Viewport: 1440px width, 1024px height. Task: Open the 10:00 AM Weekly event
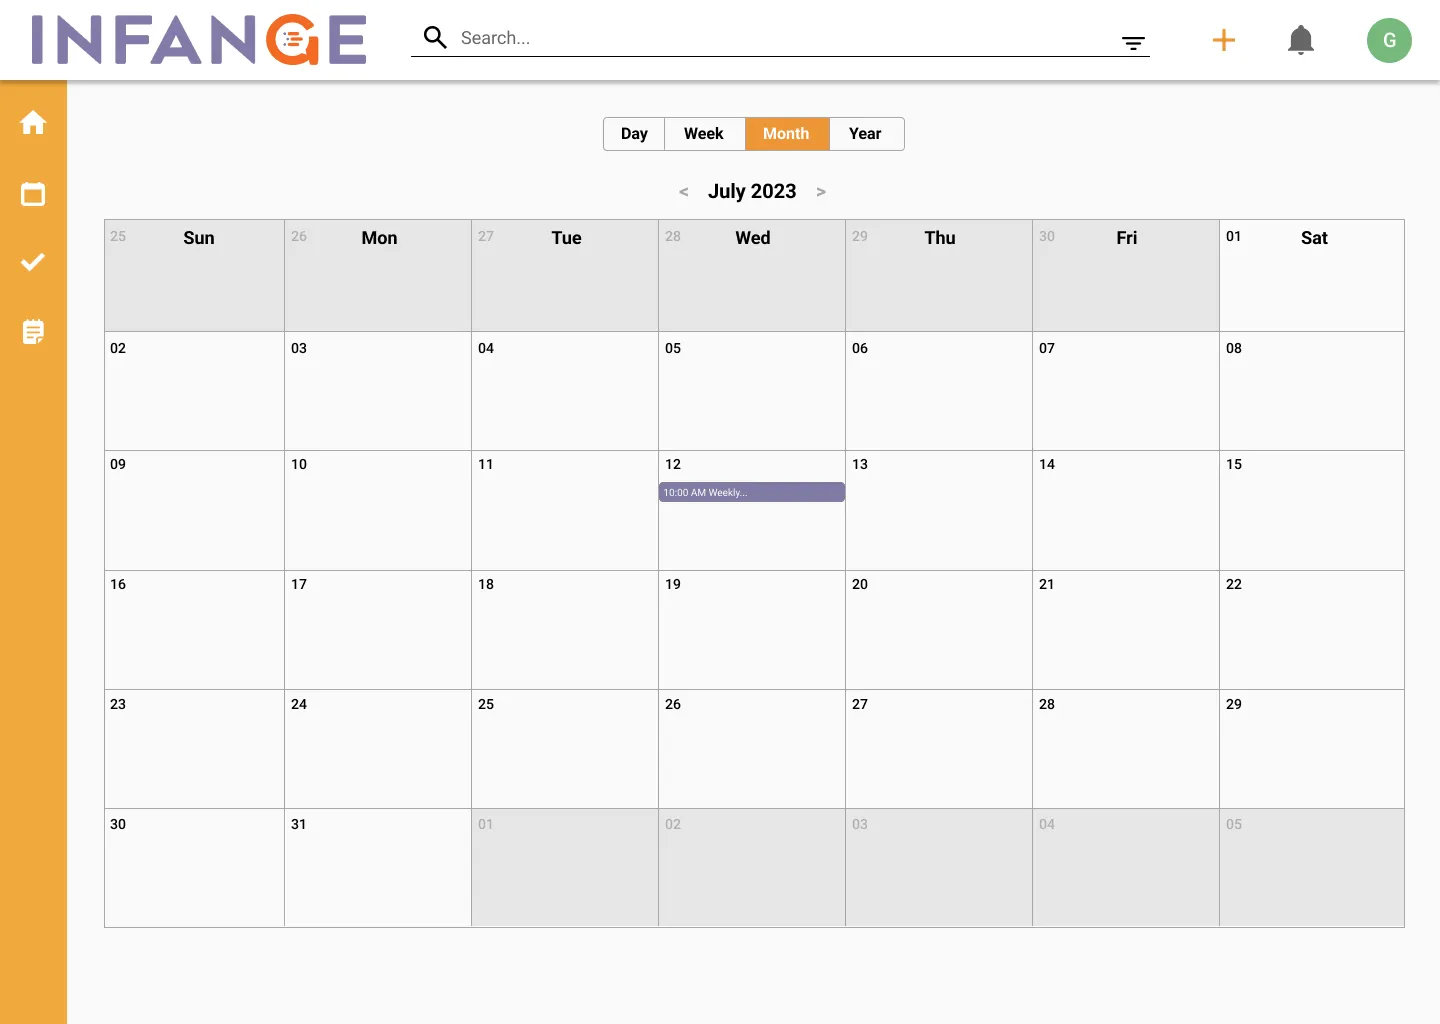tap(752, 492)
